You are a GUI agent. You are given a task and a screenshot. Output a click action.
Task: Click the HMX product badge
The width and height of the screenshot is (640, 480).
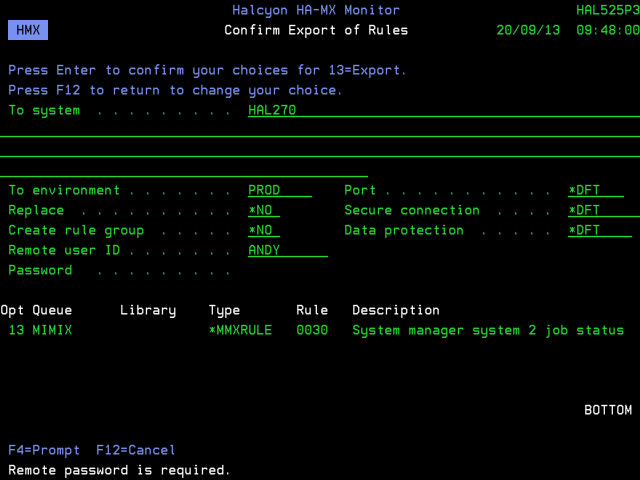click(x=28, y=30)
